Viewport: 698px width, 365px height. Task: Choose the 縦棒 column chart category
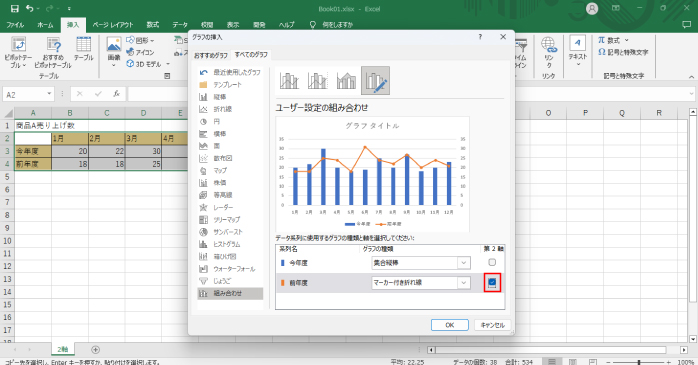pyautogui.click(x=230, y=97)
